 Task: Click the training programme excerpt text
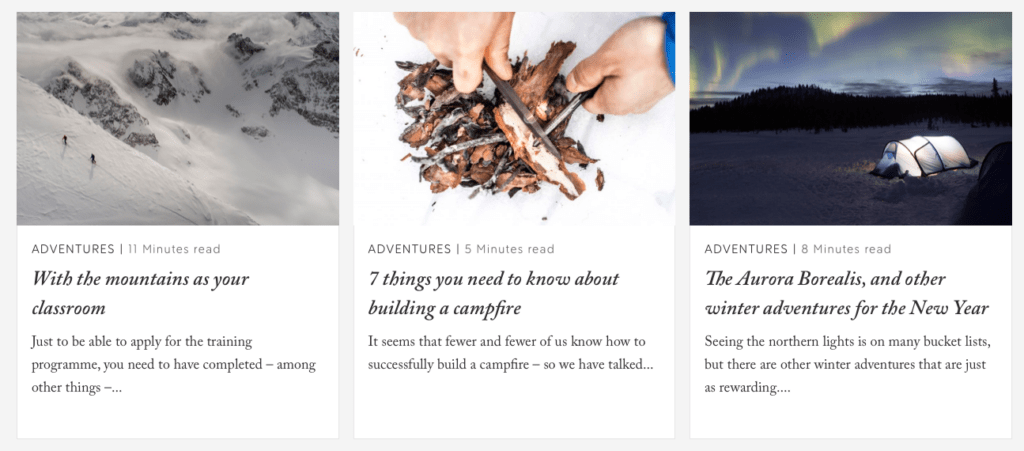[174, 364]
